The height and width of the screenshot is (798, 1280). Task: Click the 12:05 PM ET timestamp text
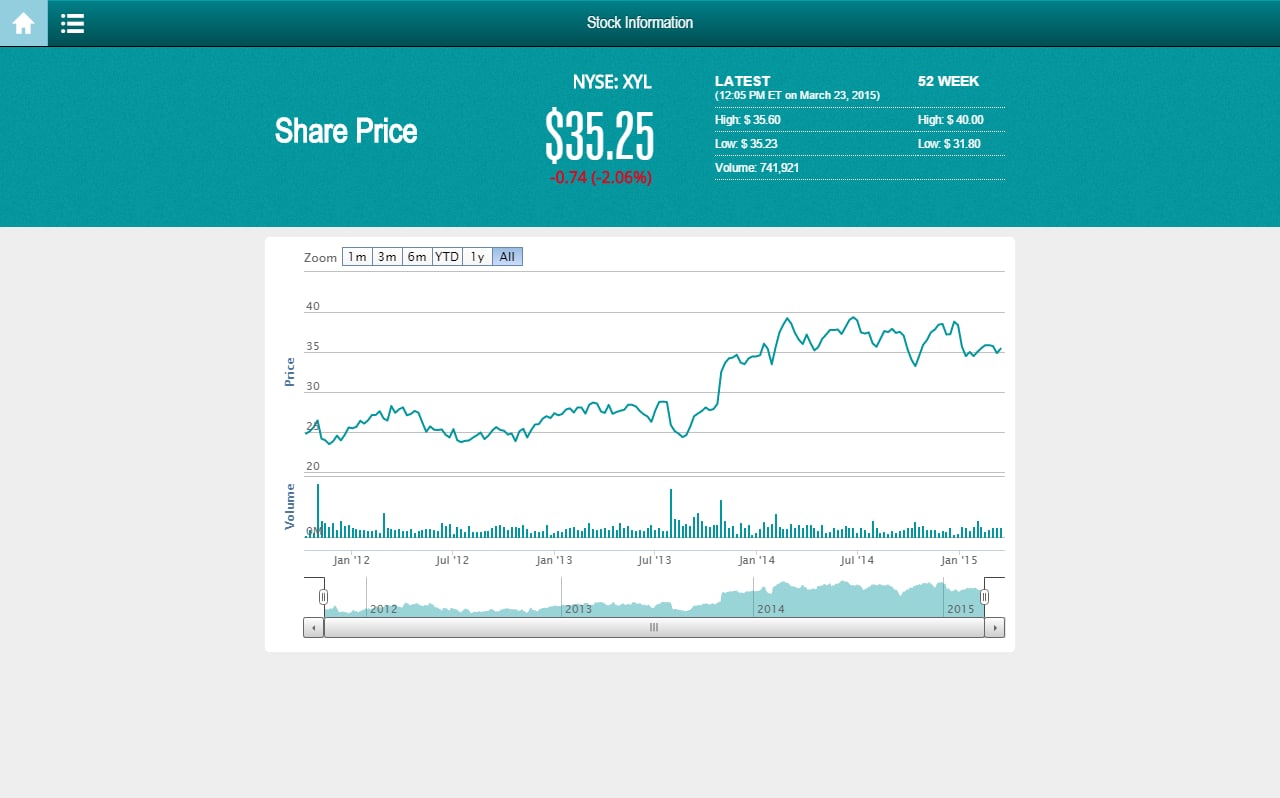pyautogui.click(x=797, y=95)
